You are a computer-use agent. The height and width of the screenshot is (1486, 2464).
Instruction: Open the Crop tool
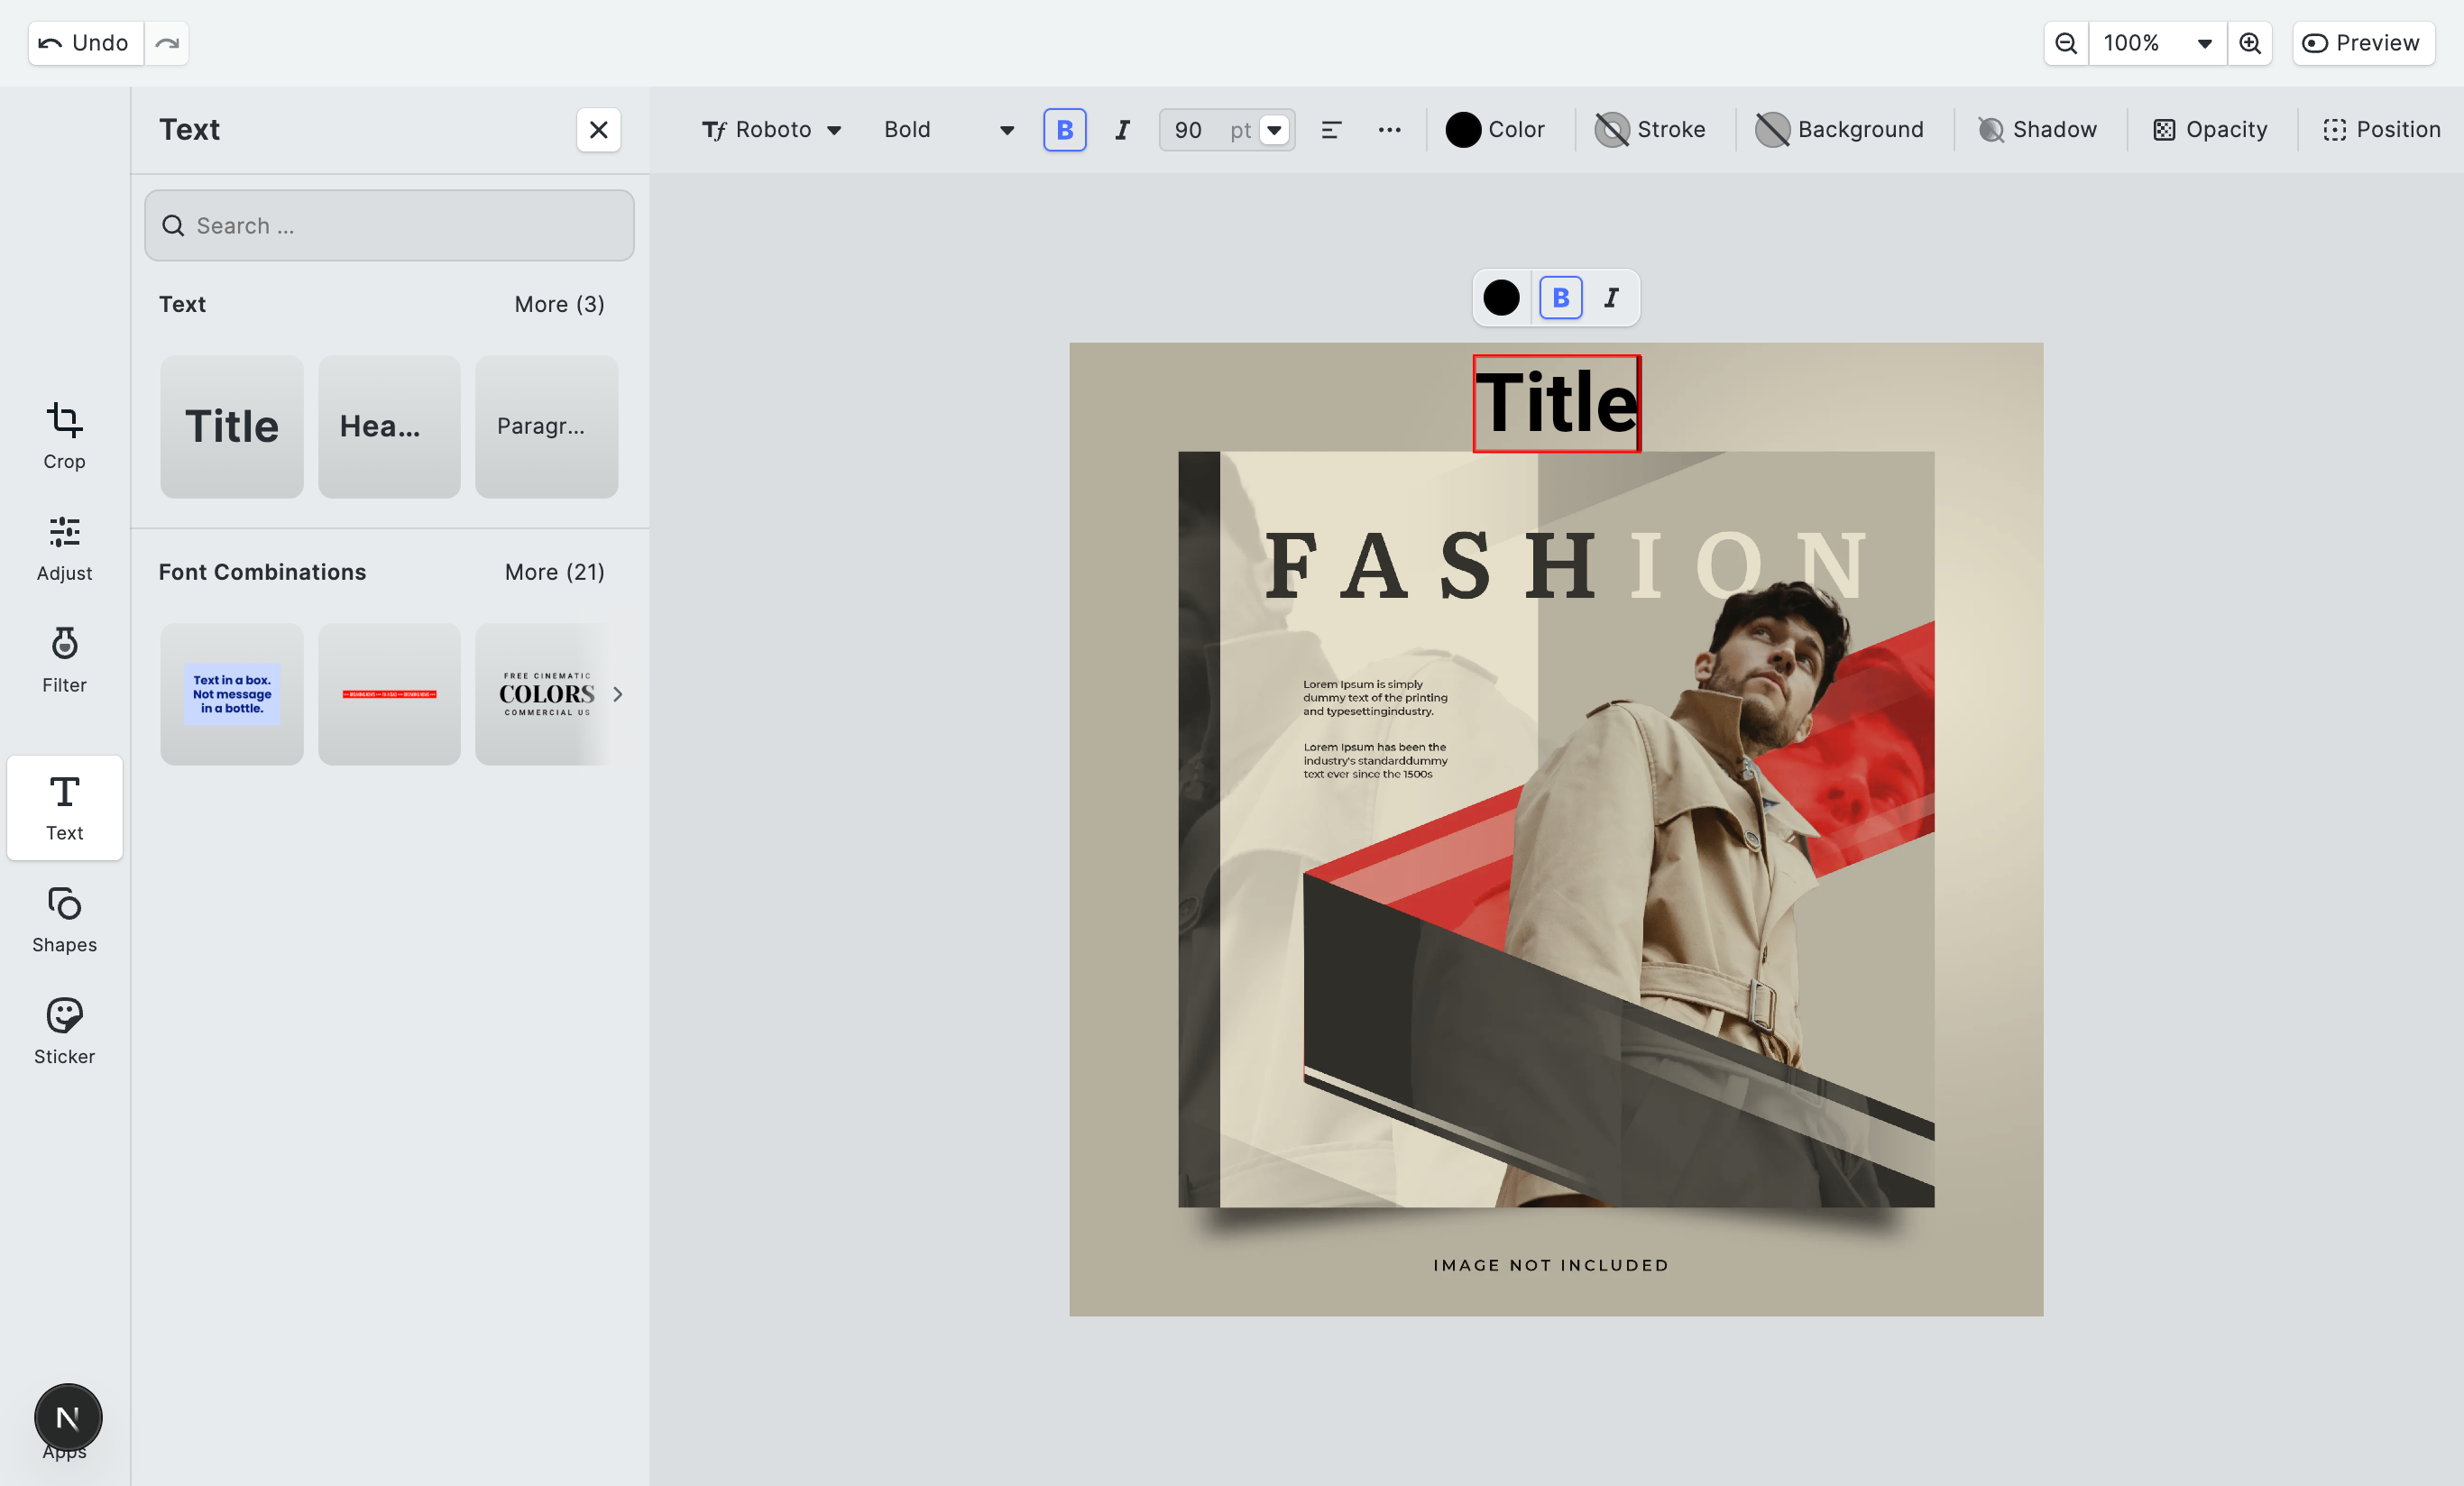click(64, 436)
